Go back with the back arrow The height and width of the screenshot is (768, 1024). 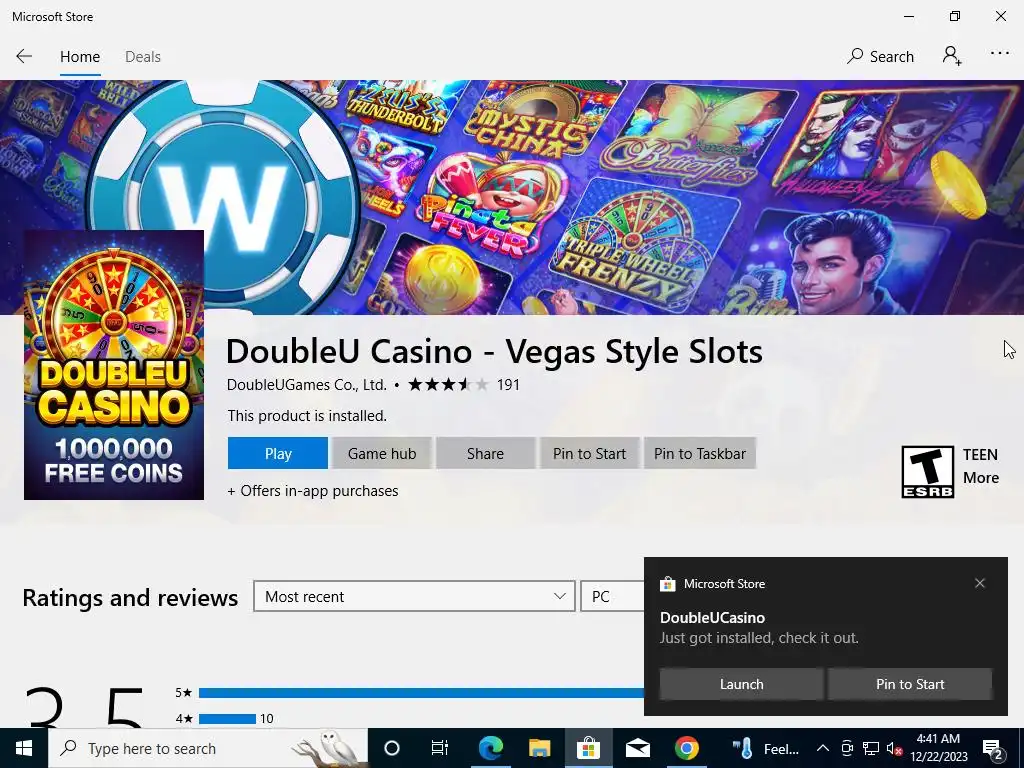tap(24, 56)
